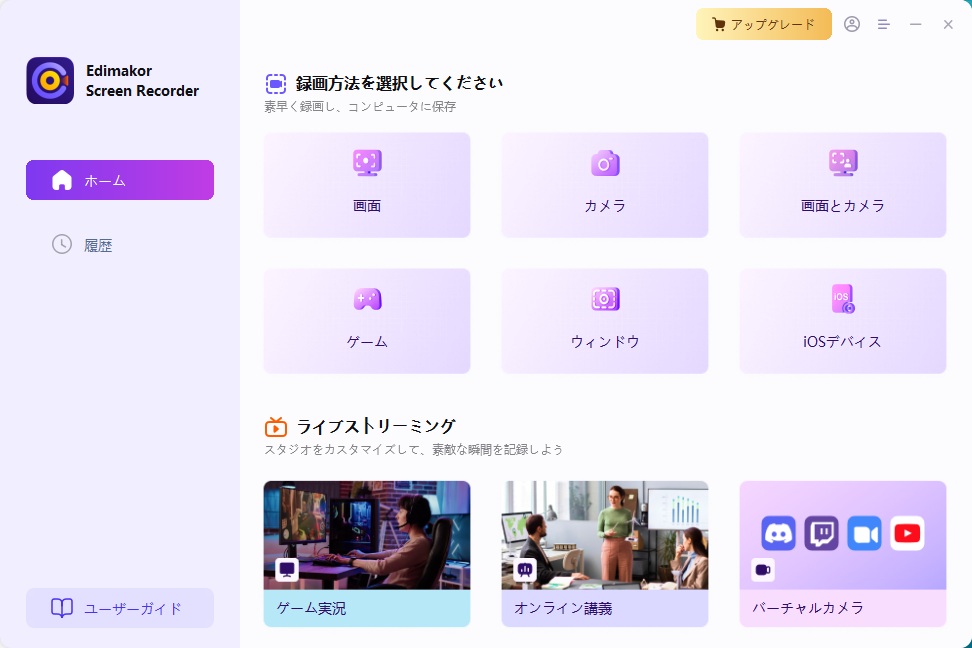
Task: Click the Edimakor Screen Recorder logo
Action: point(50,81)
